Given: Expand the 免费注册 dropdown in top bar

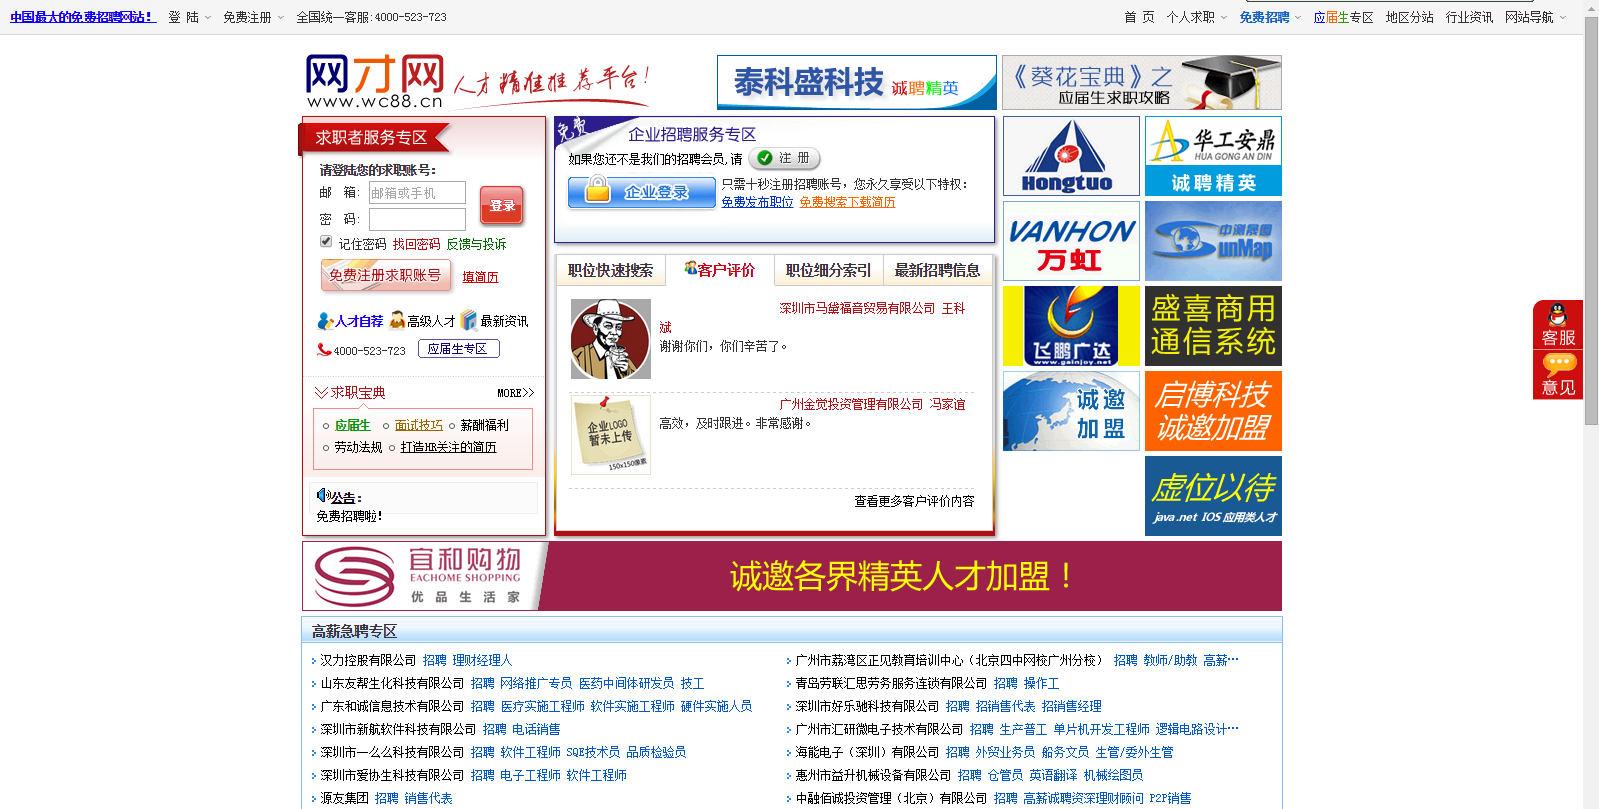Looking at the screenshot, I should (254, 17).
